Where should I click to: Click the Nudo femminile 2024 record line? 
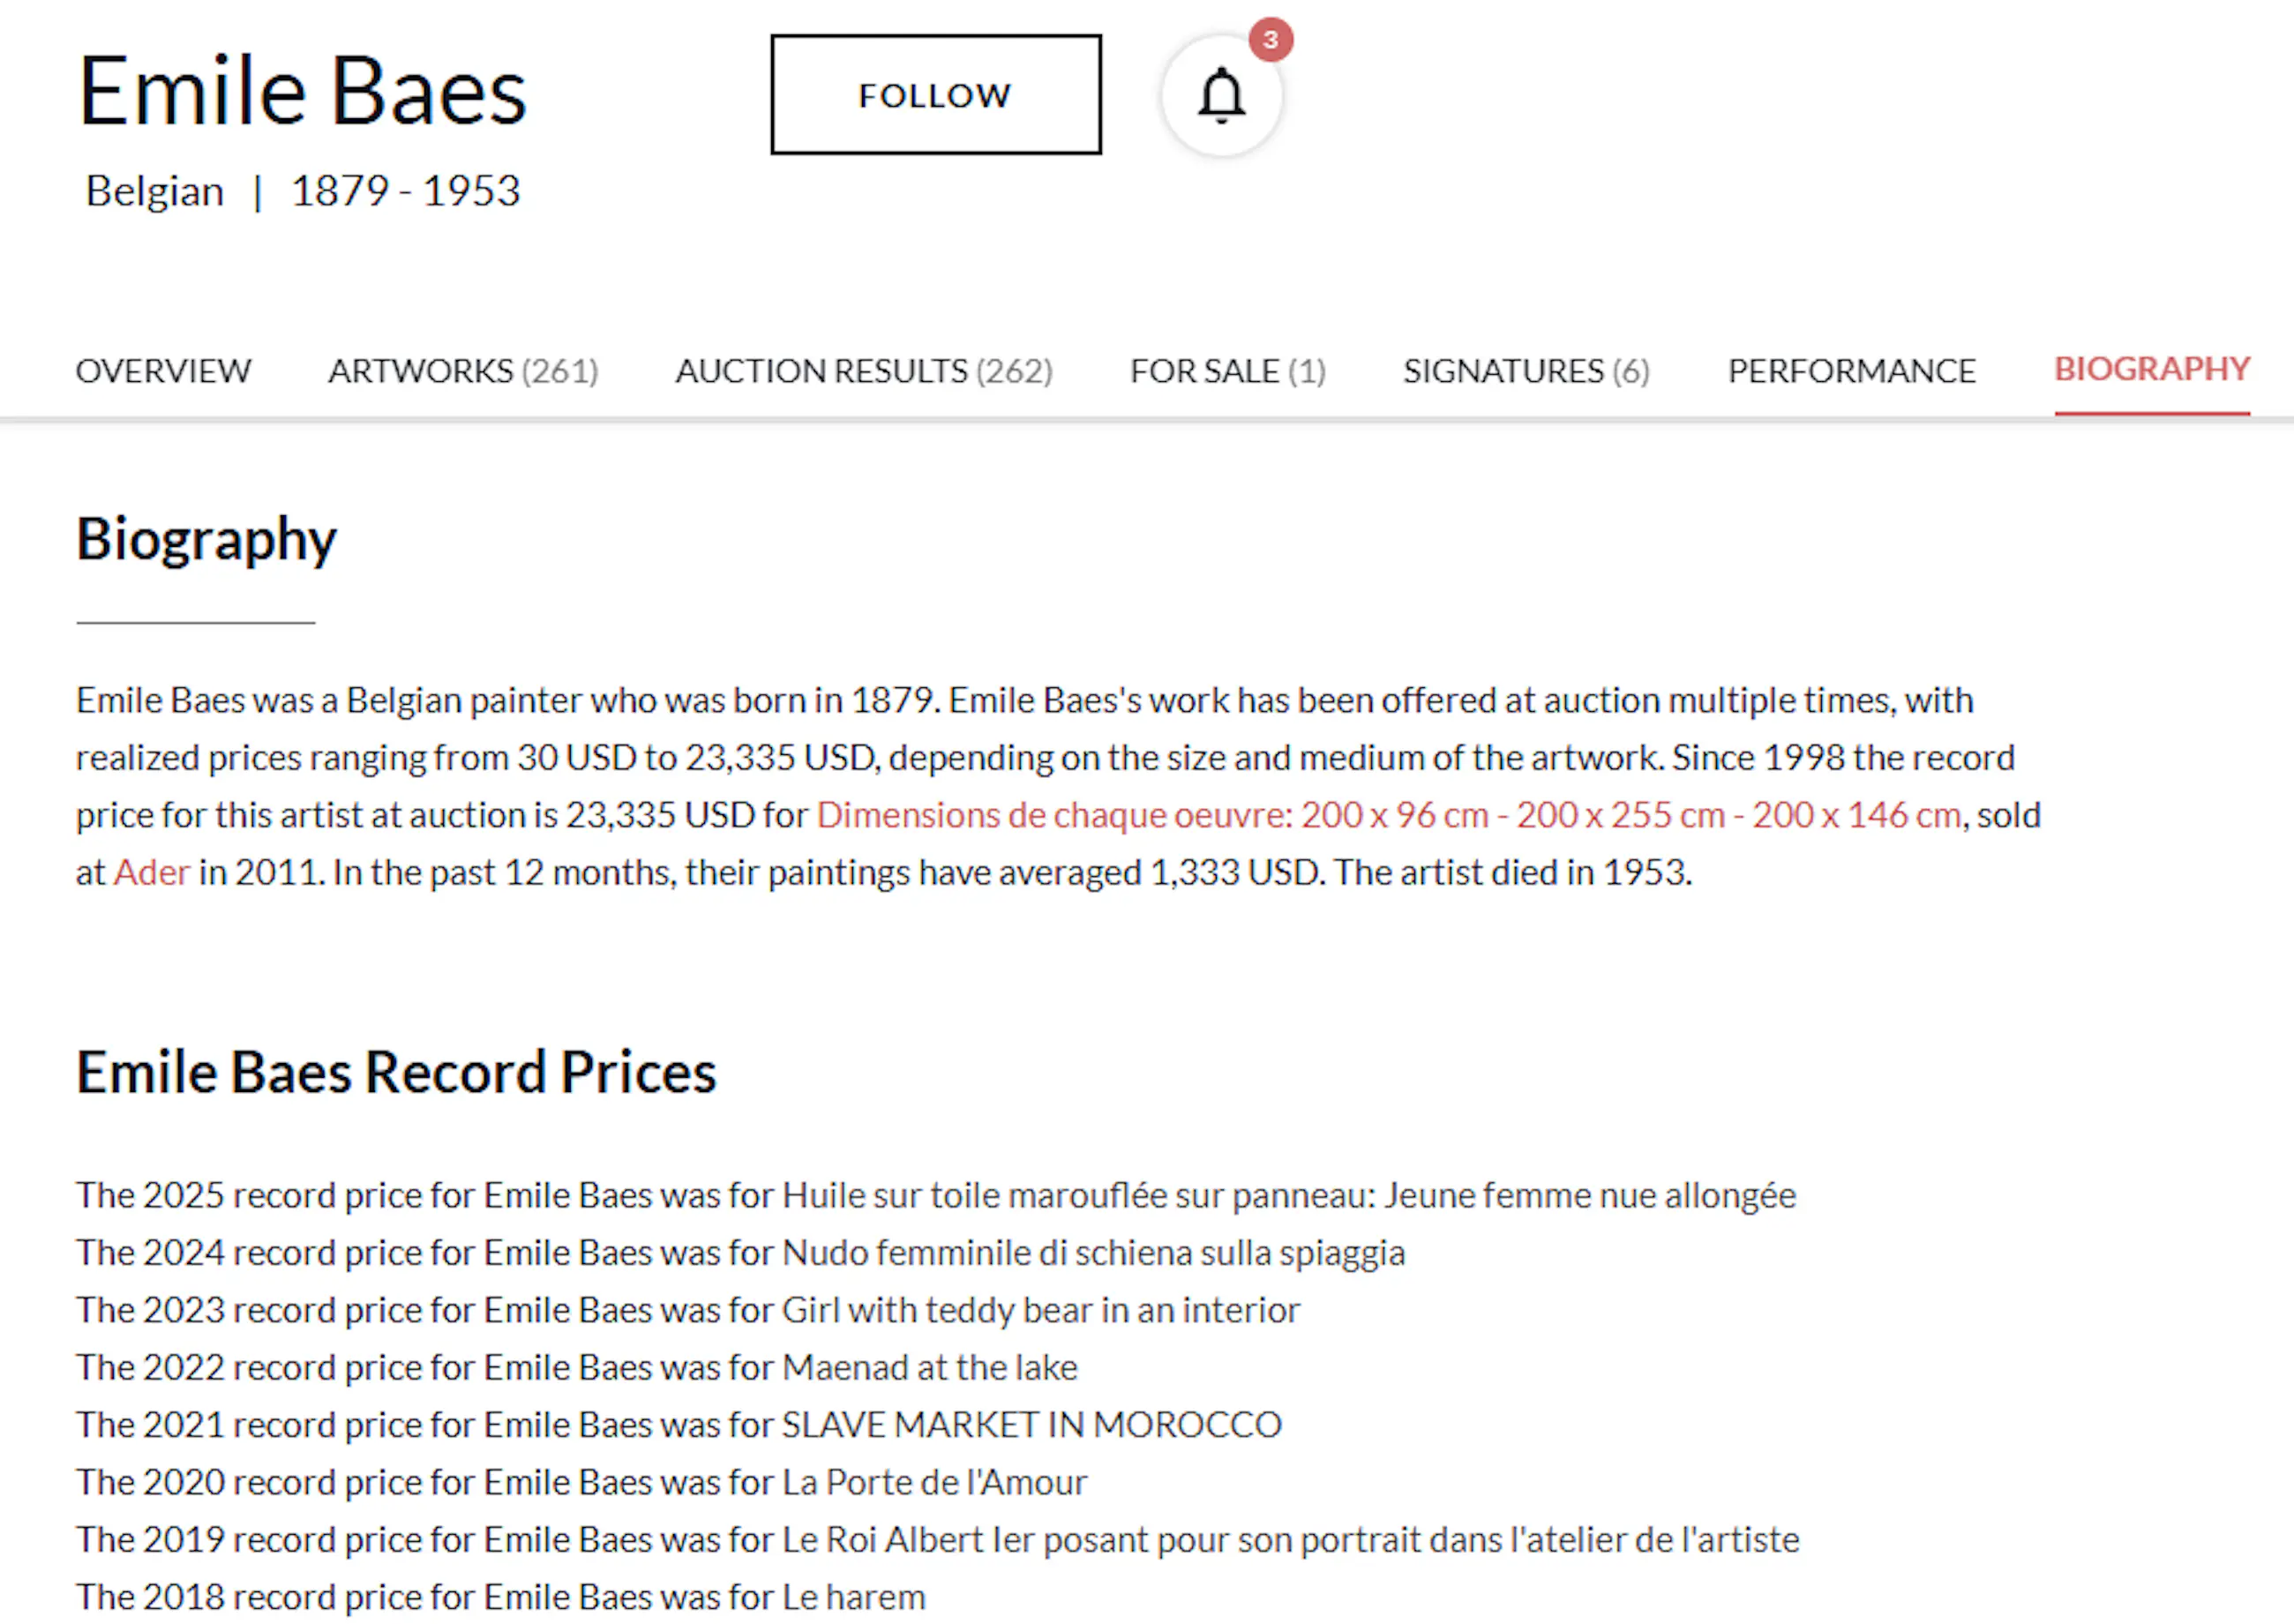(x=740, y=1253)
